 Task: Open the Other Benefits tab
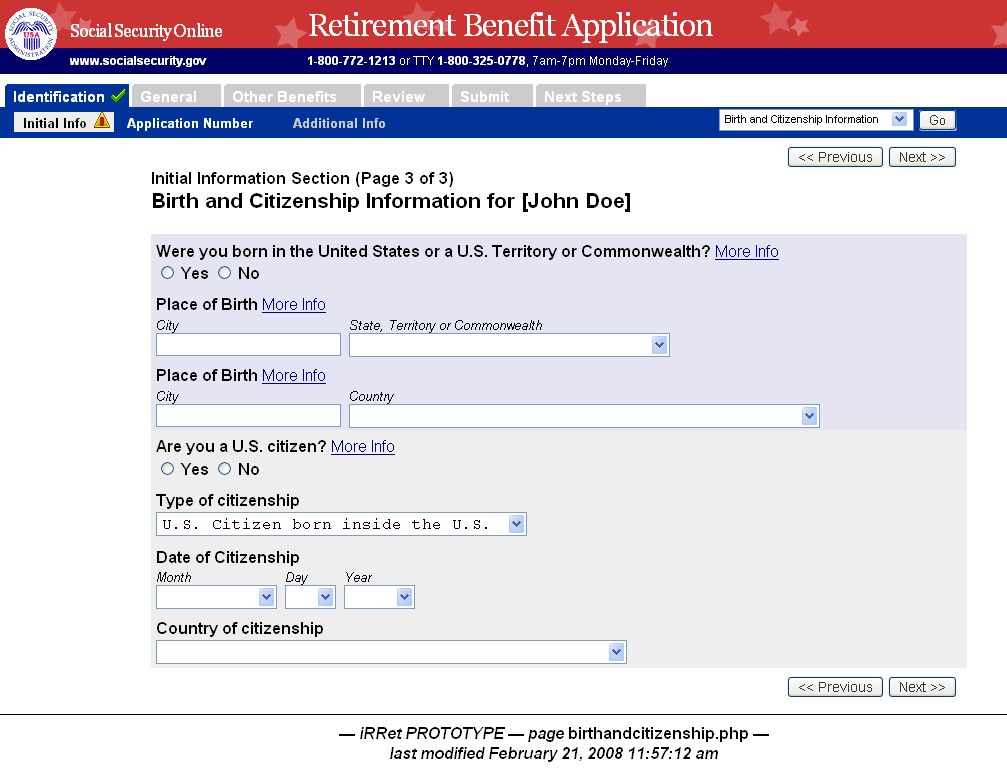pos(284,97)
